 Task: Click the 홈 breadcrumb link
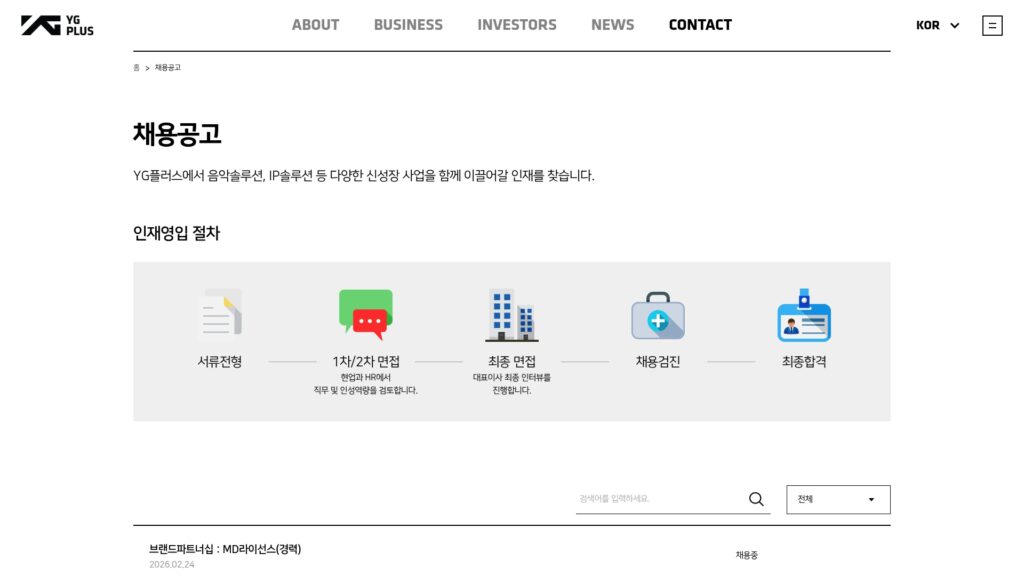coord(137,67)
